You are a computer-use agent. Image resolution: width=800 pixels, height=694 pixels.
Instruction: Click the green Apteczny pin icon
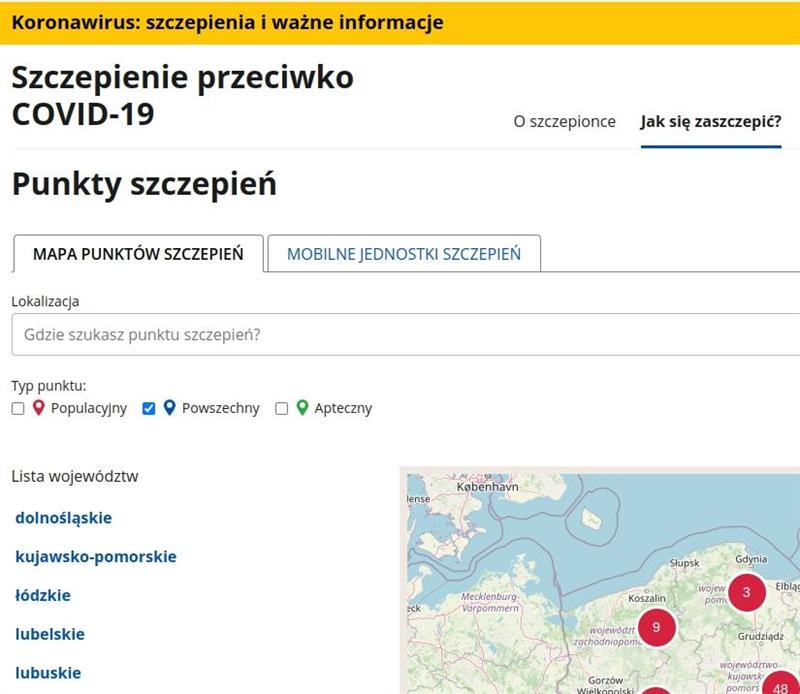point(302,408)
